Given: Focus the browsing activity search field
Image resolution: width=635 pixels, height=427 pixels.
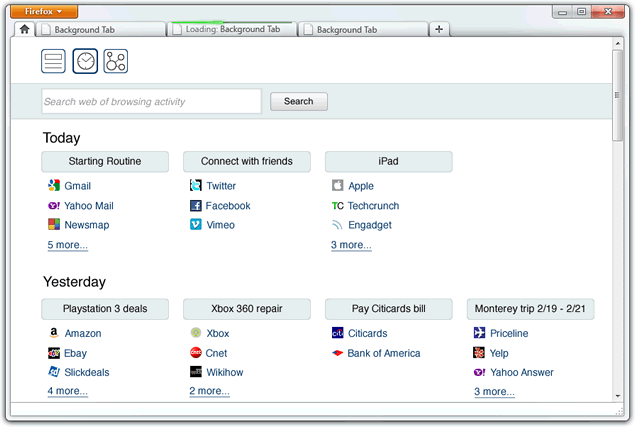Looking at the screenshot, I should tap(151, 101).
